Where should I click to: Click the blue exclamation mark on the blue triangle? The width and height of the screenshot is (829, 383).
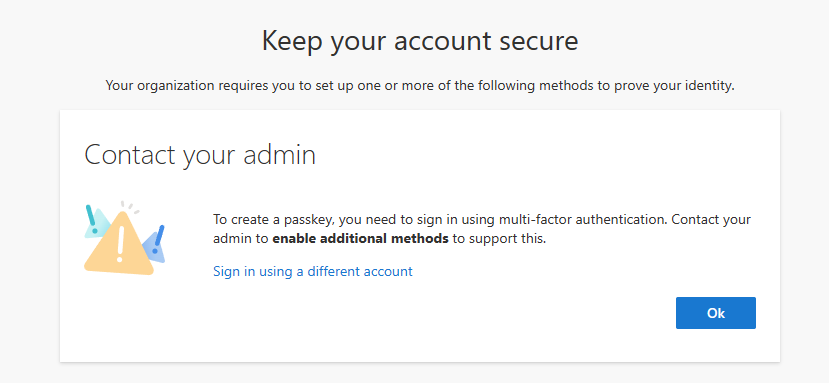[x=158, y=239]
